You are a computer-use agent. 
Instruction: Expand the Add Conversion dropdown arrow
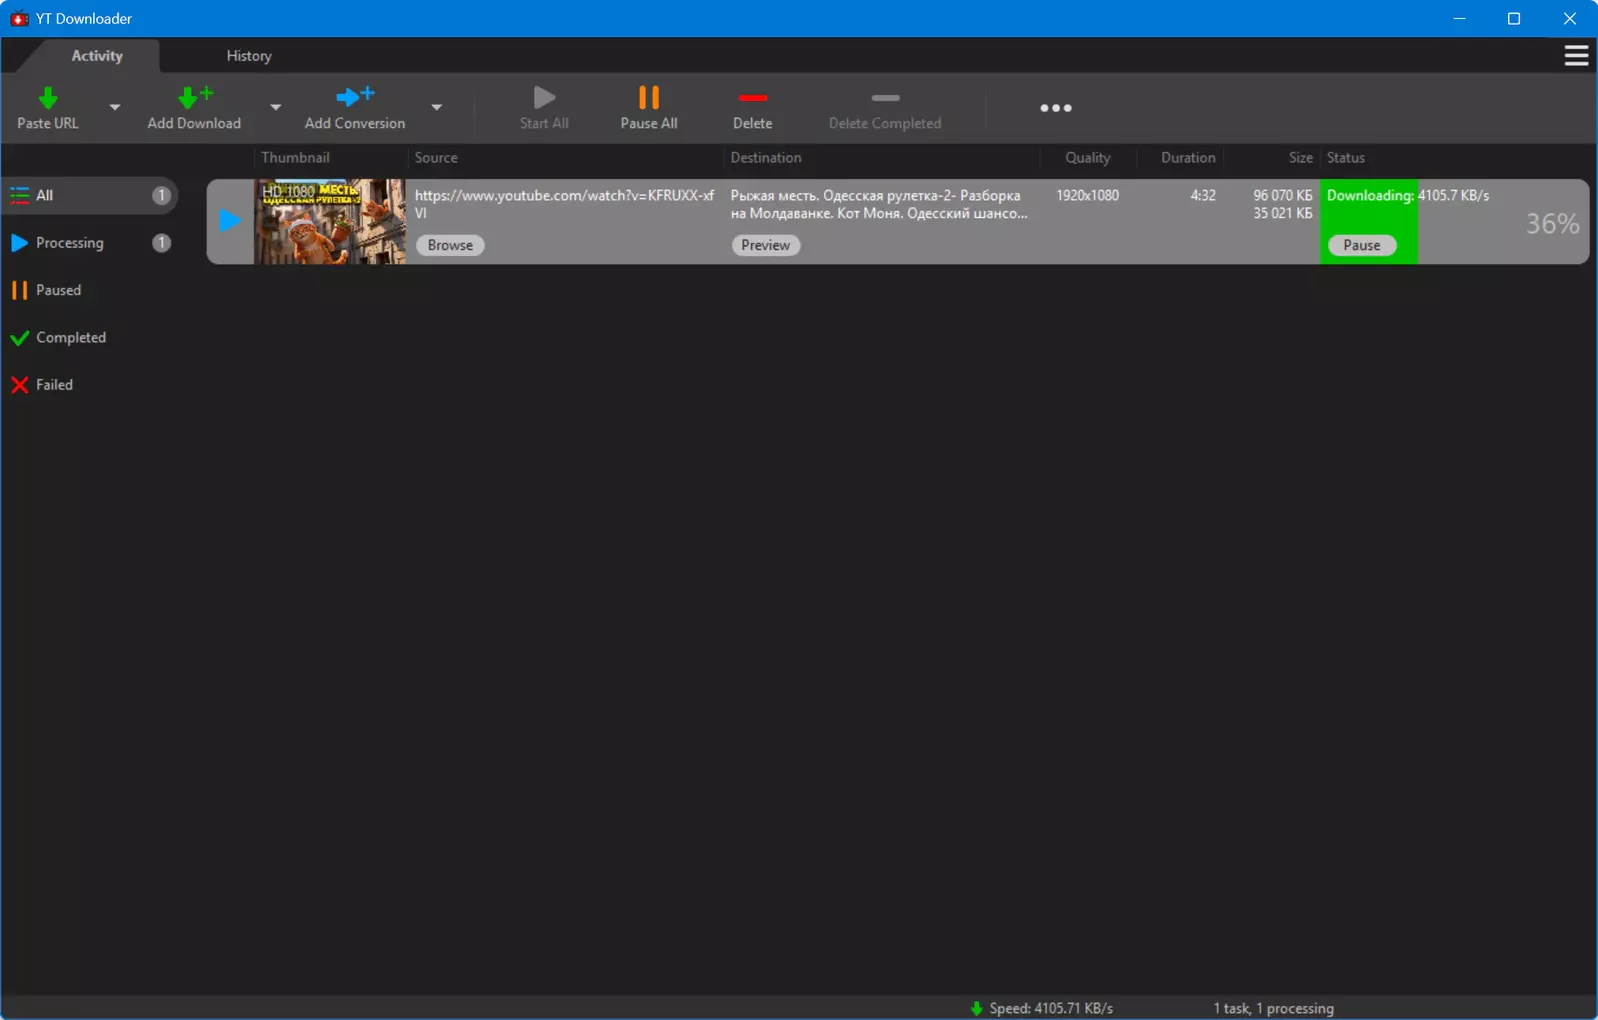(437, 107)
